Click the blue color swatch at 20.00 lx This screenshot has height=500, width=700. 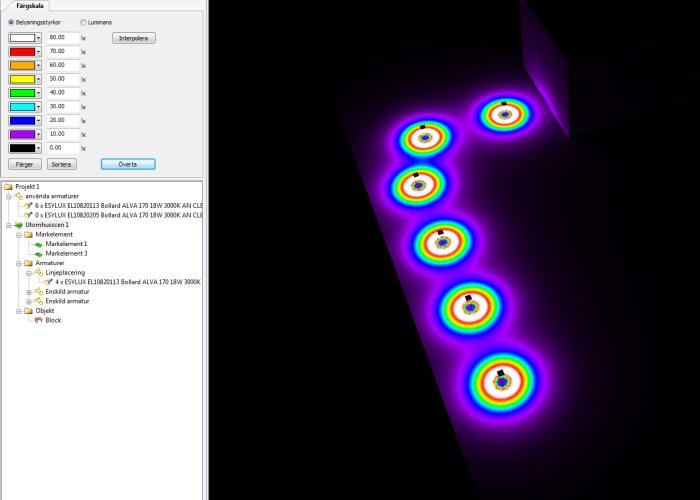click(x=22, y=121)
